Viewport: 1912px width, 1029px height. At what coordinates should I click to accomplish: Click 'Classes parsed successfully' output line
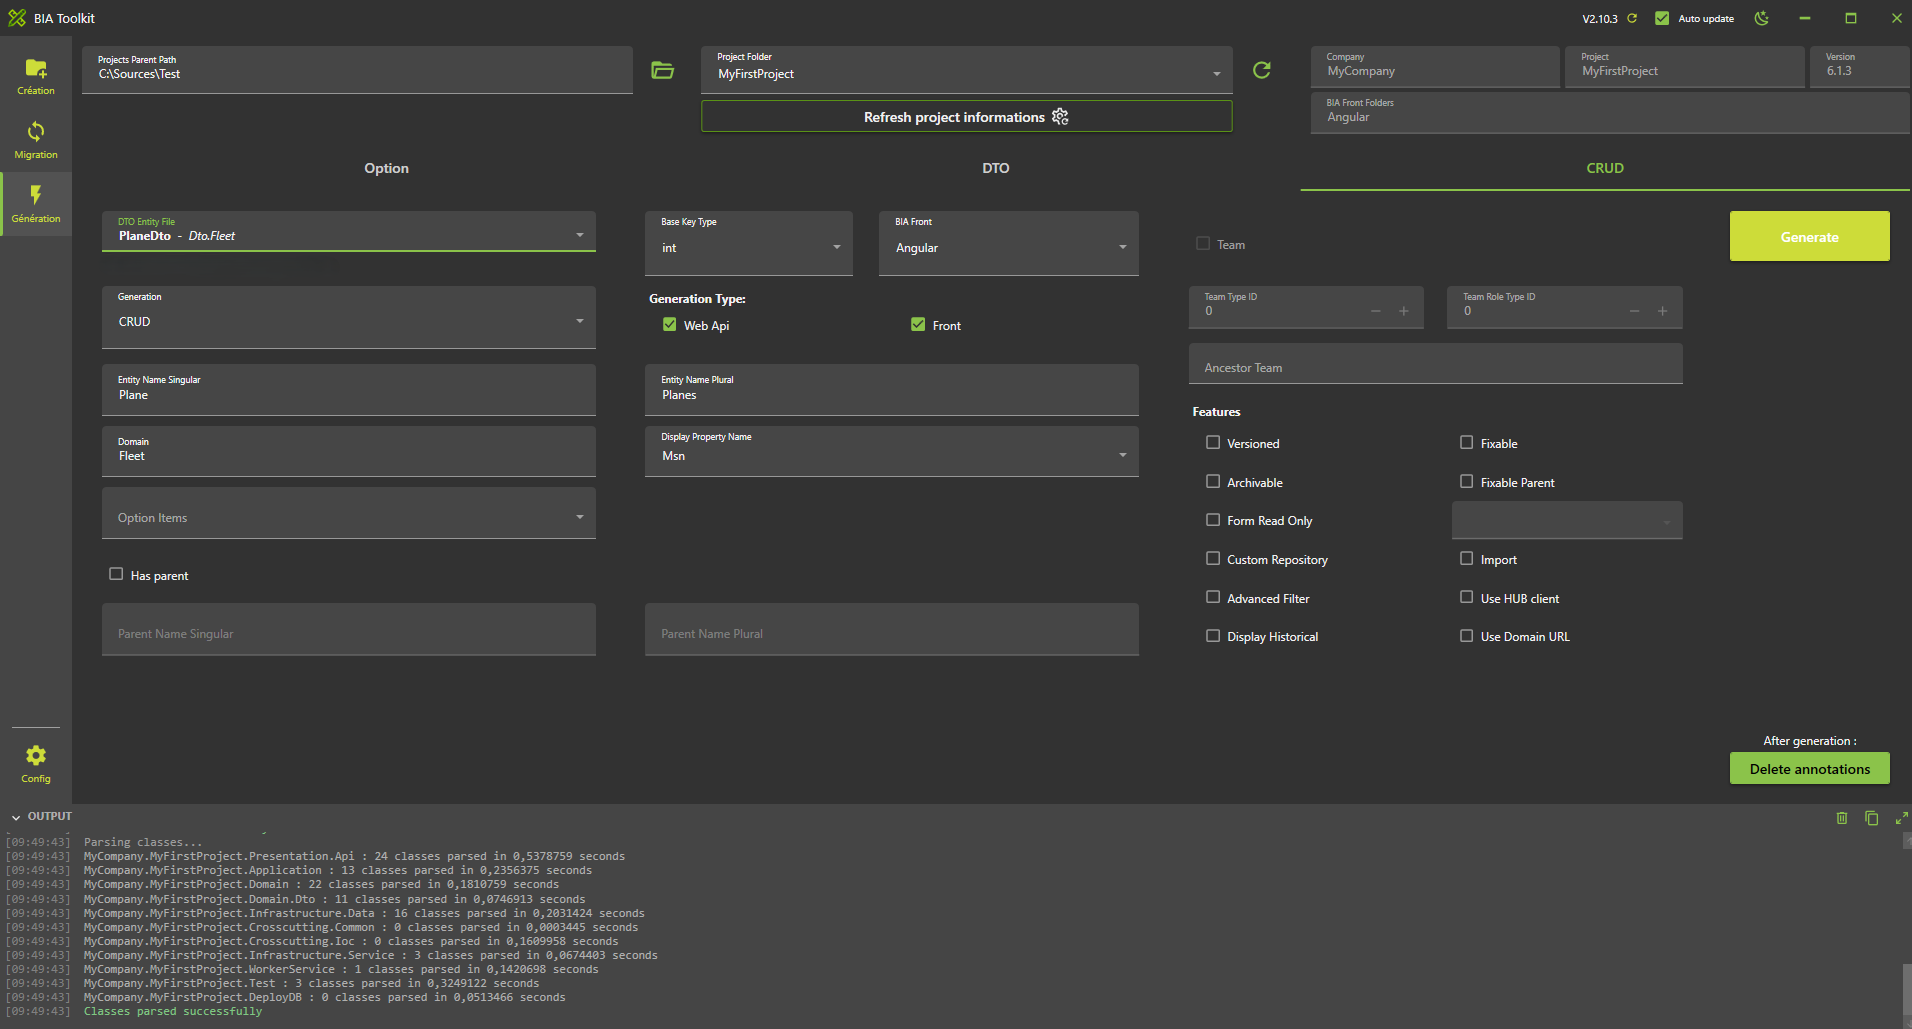click(x=173, y=1011)
